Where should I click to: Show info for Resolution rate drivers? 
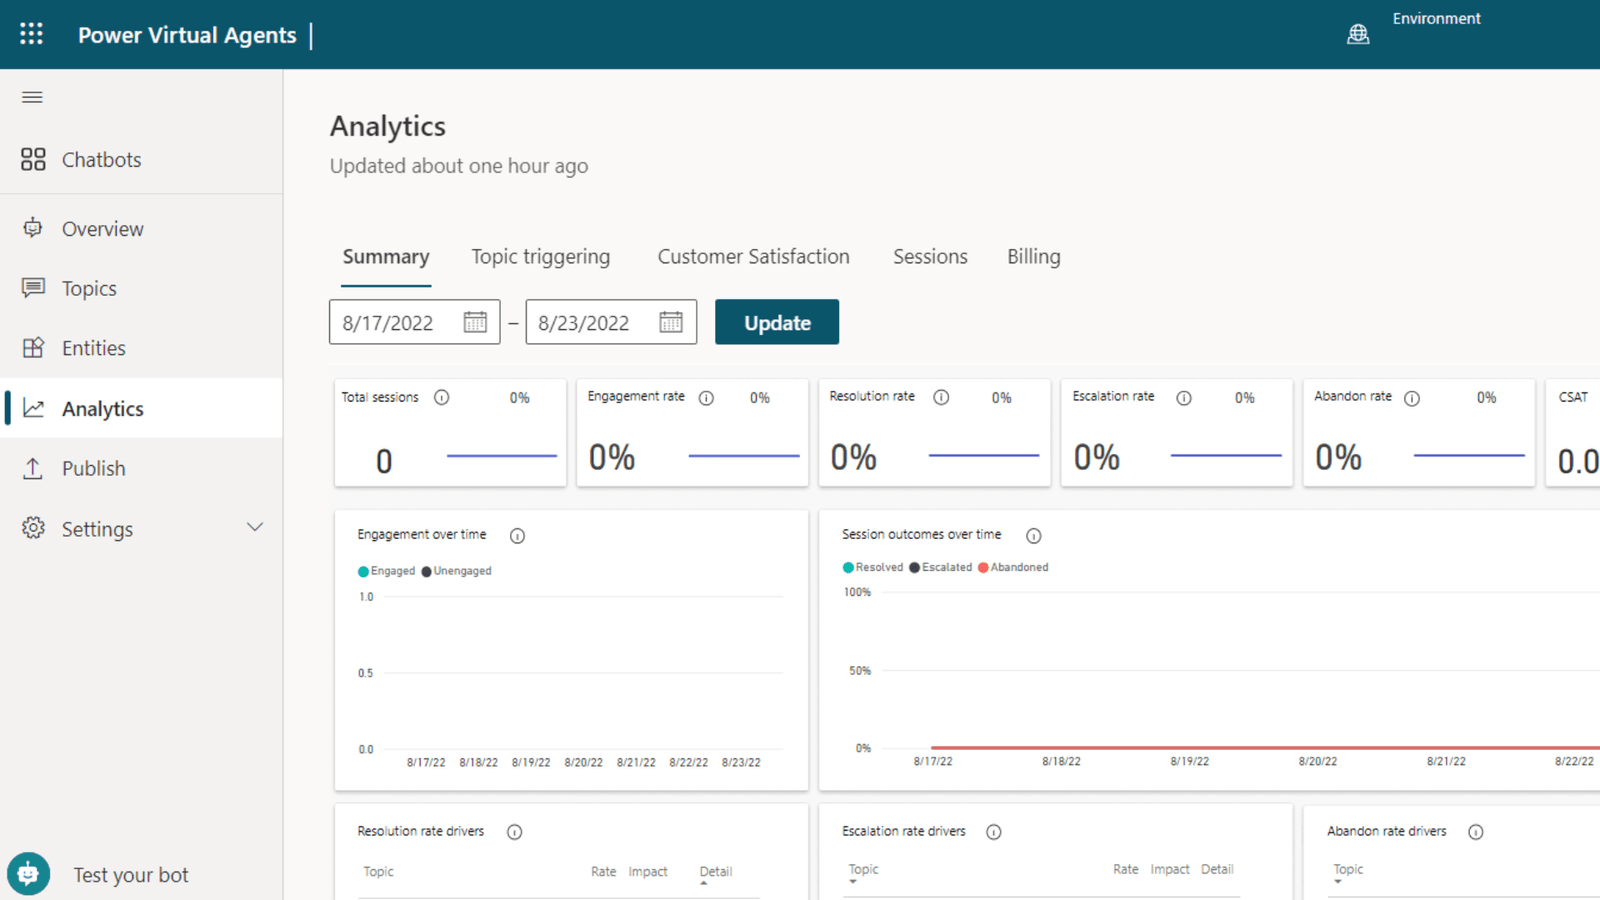coord(514,832)
